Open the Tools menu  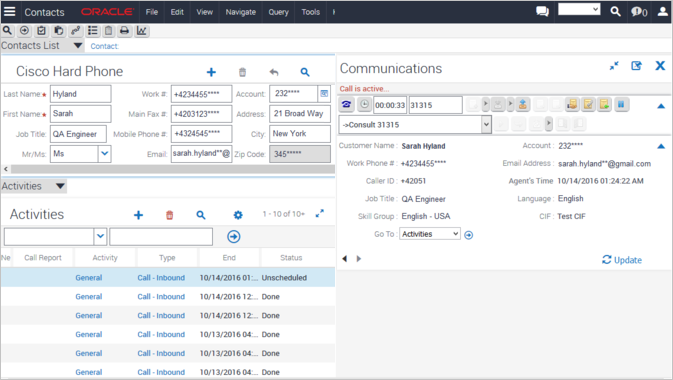(310, 12)
